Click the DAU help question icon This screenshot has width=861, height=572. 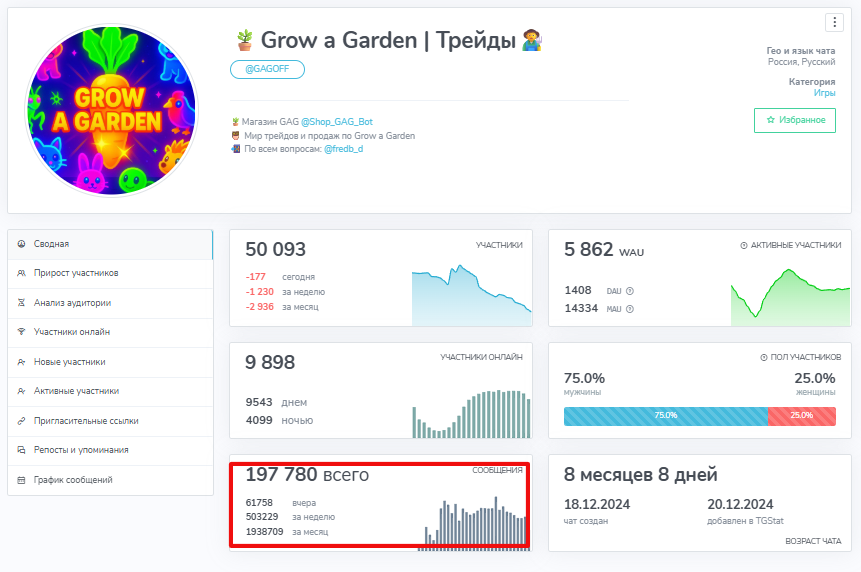[630, 291]
